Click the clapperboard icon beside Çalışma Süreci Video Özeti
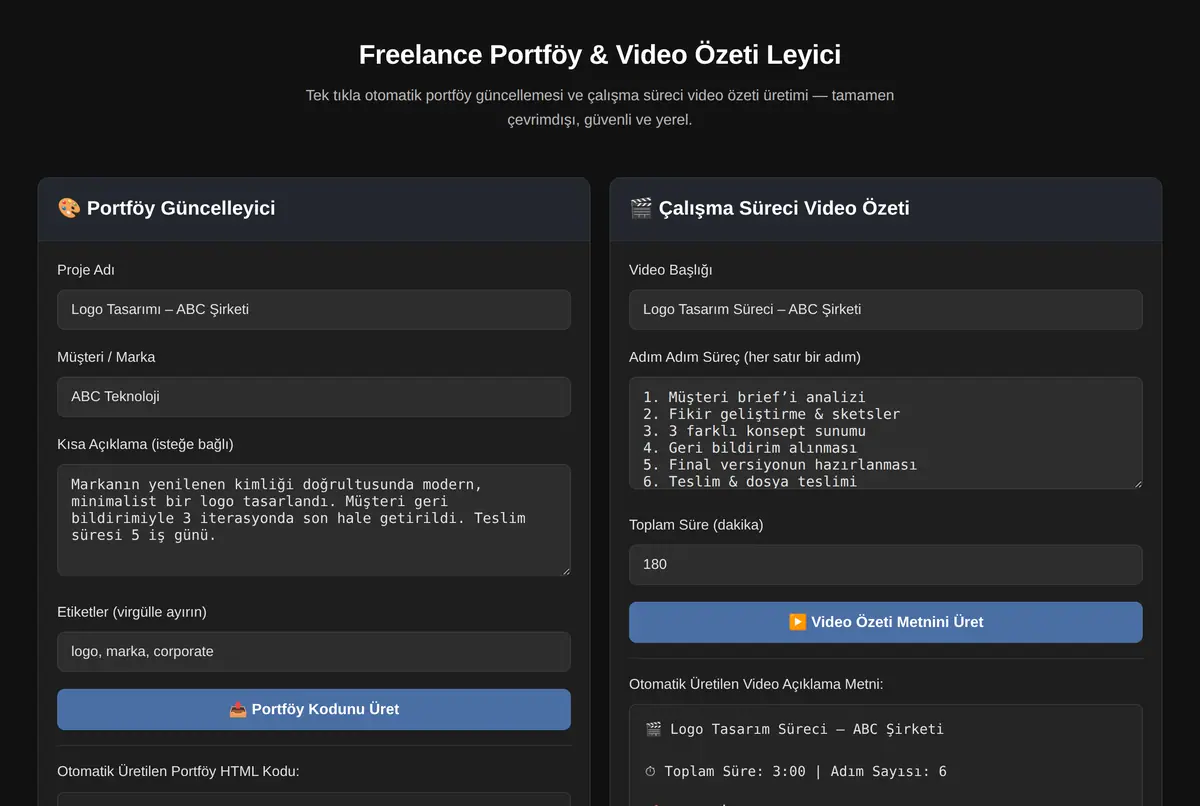This screenshot has width=1200, height=806. click(641, 208)
